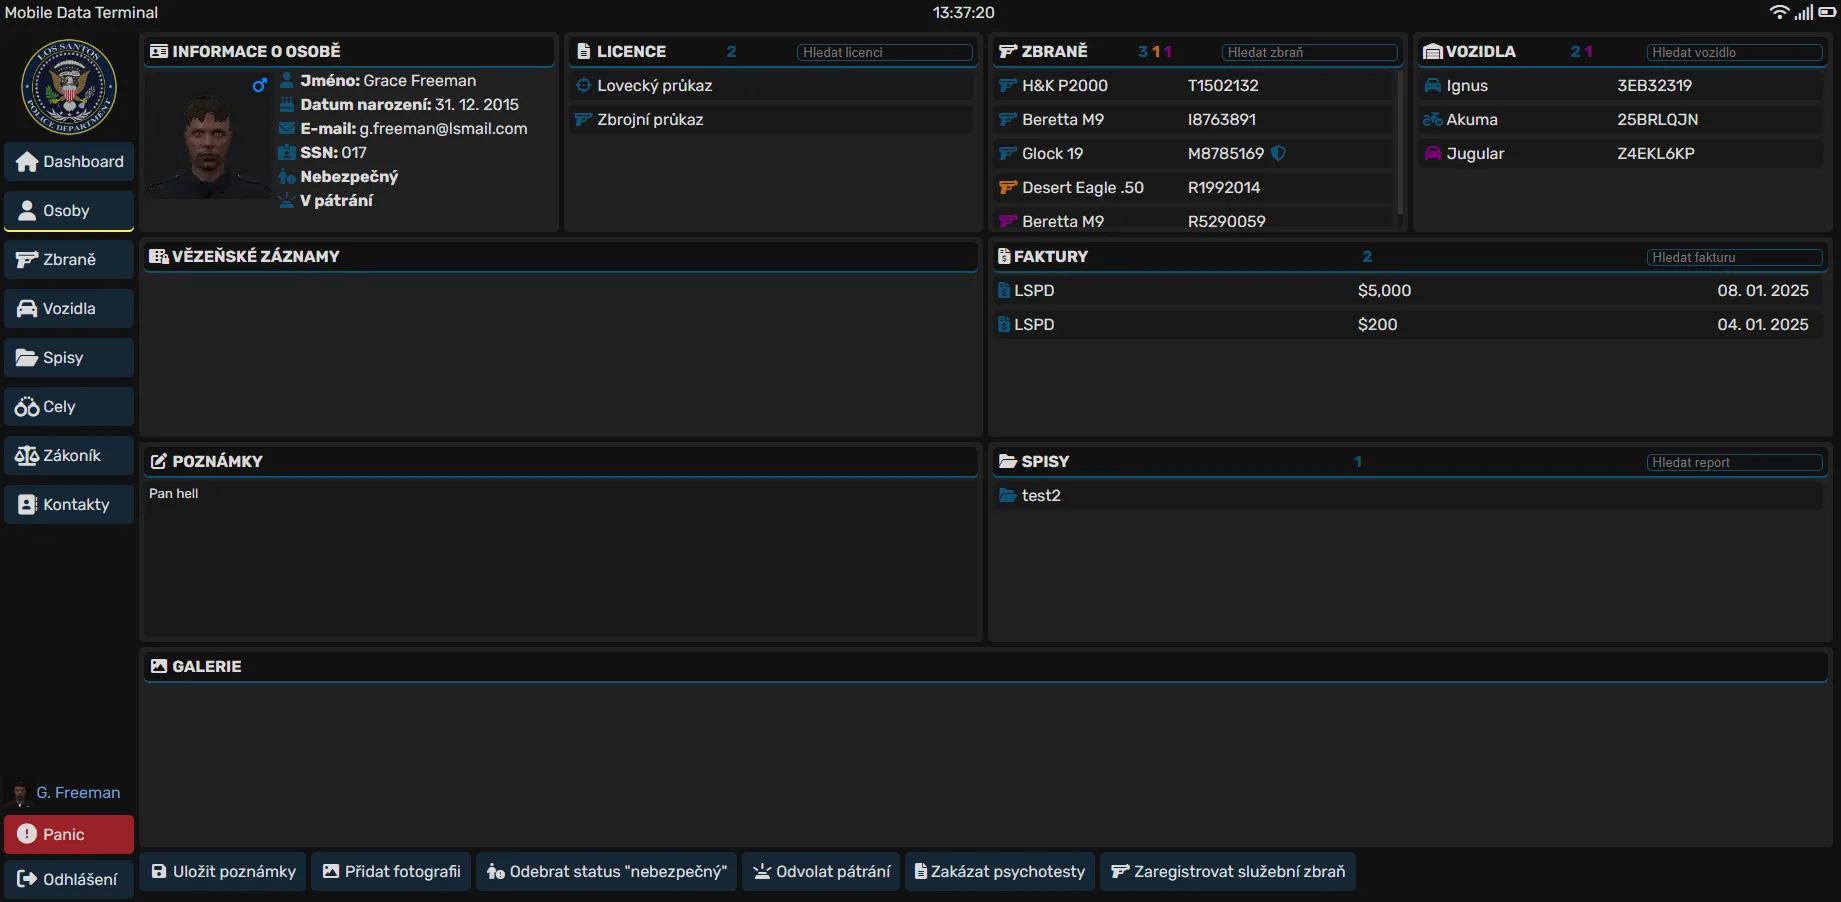This screenshot has width=1841, height=902.
Task: Click the Poznámky edit header icon
Action: click(158, 461)
